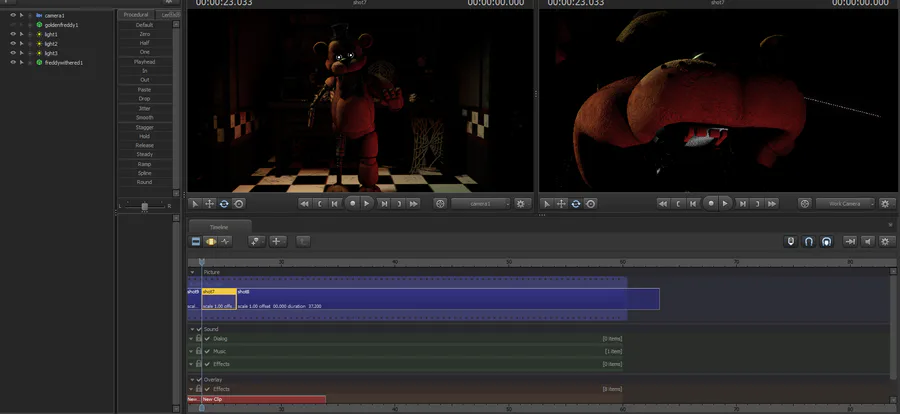Play the right viewport preview

725,204
